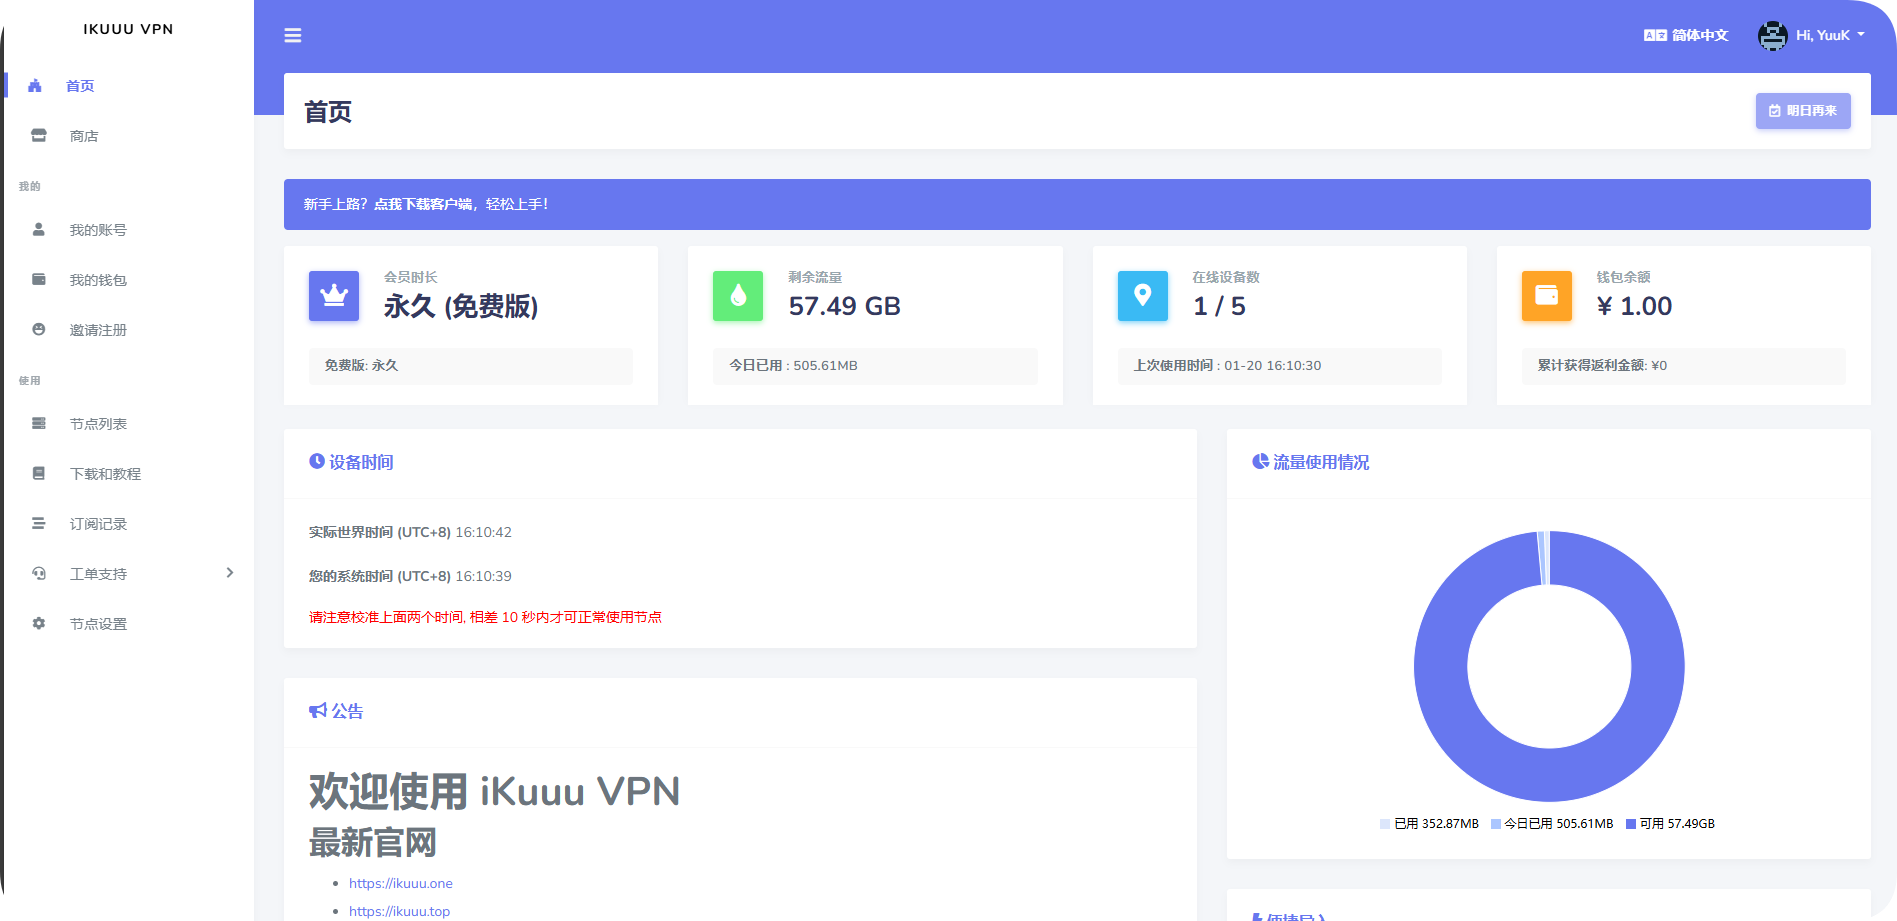Toggle the hamburger sidebar menu icon
This screenshot has height=921, width=1897.
click(293, 35)
